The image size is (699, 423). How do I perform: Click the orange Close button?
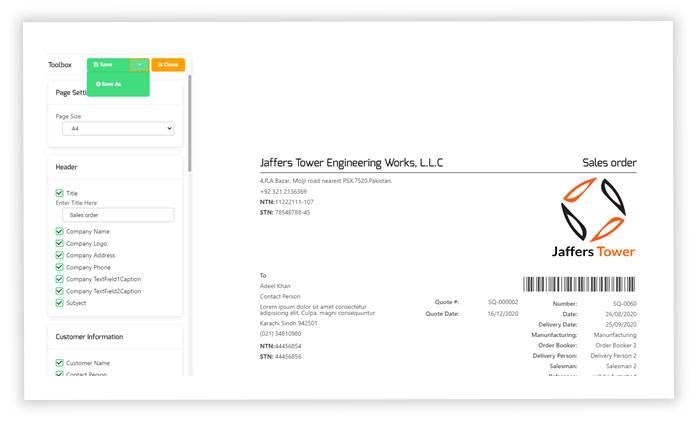click(168, 65)
